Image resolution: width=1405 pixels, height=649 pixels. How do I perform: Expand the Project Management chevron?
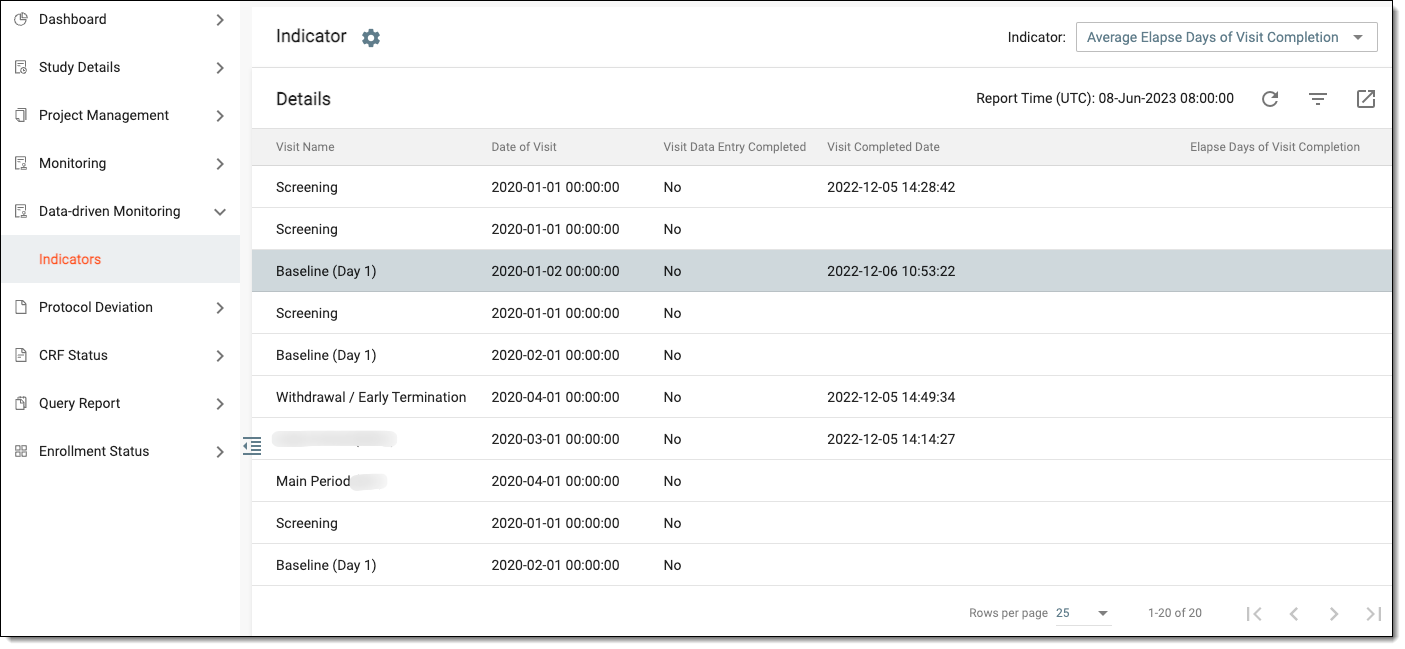[220, 115]
